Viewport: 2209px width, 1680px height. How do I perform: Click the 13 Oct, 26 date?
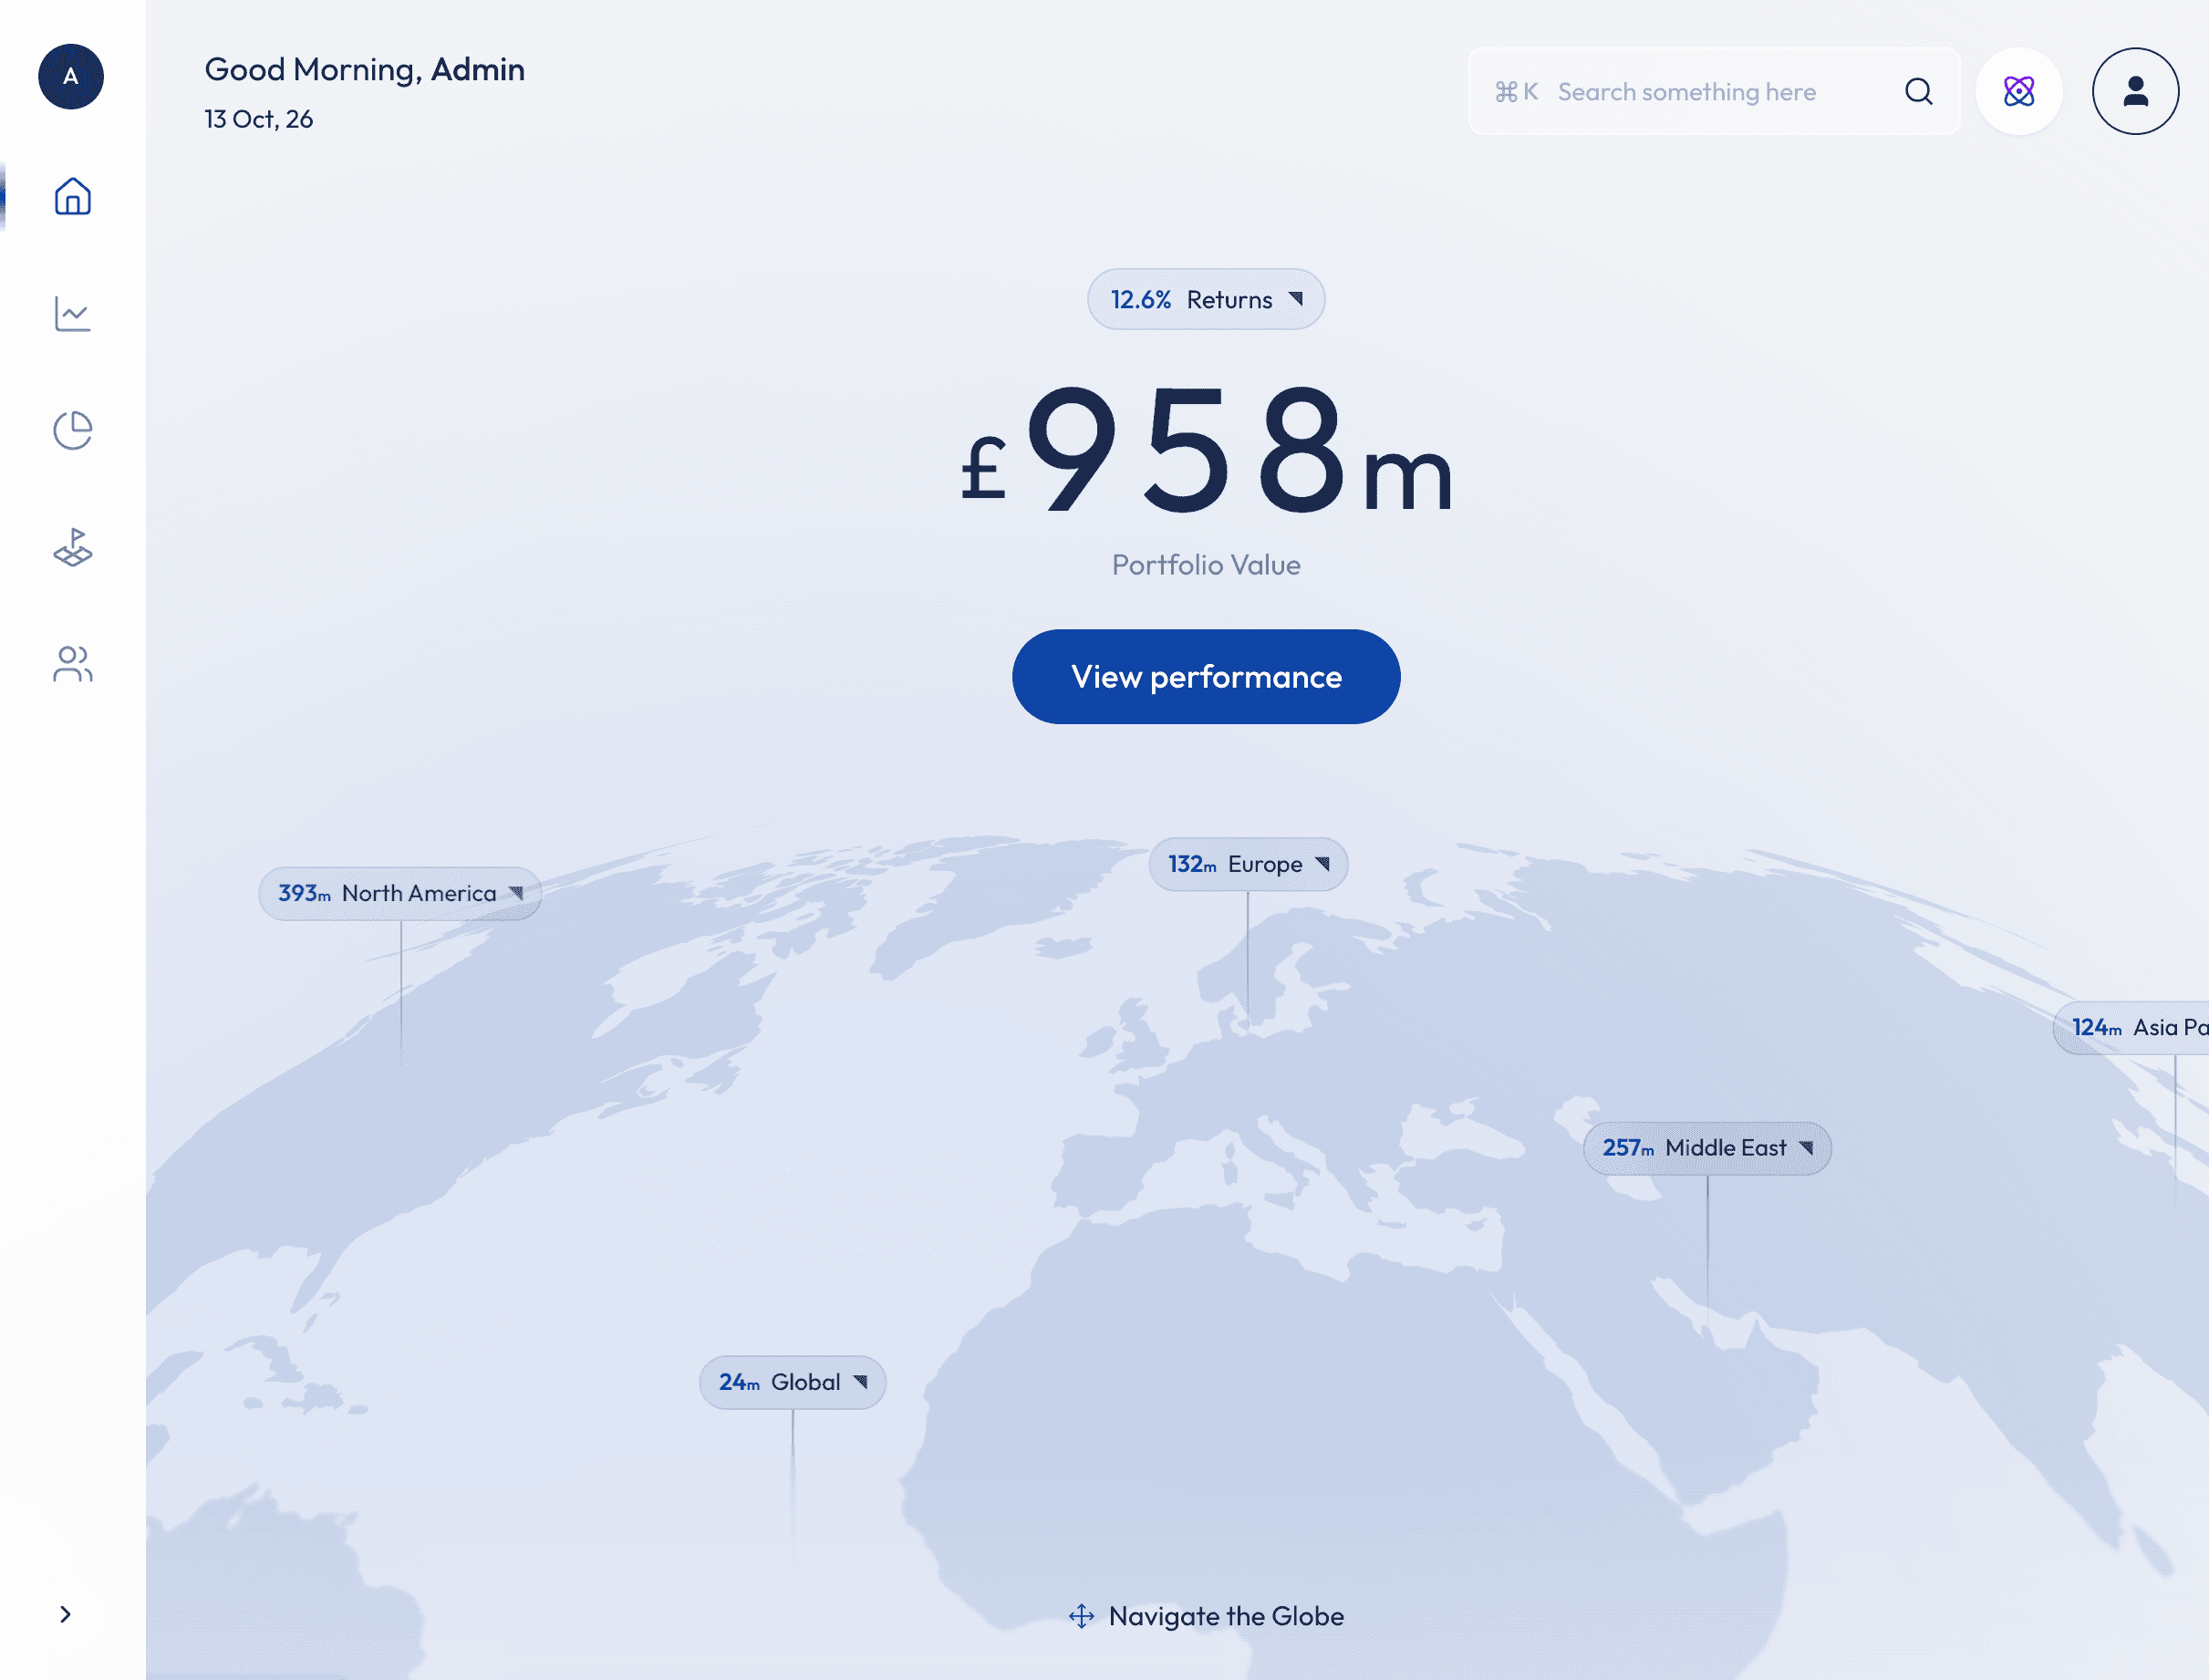click(259, 119)
